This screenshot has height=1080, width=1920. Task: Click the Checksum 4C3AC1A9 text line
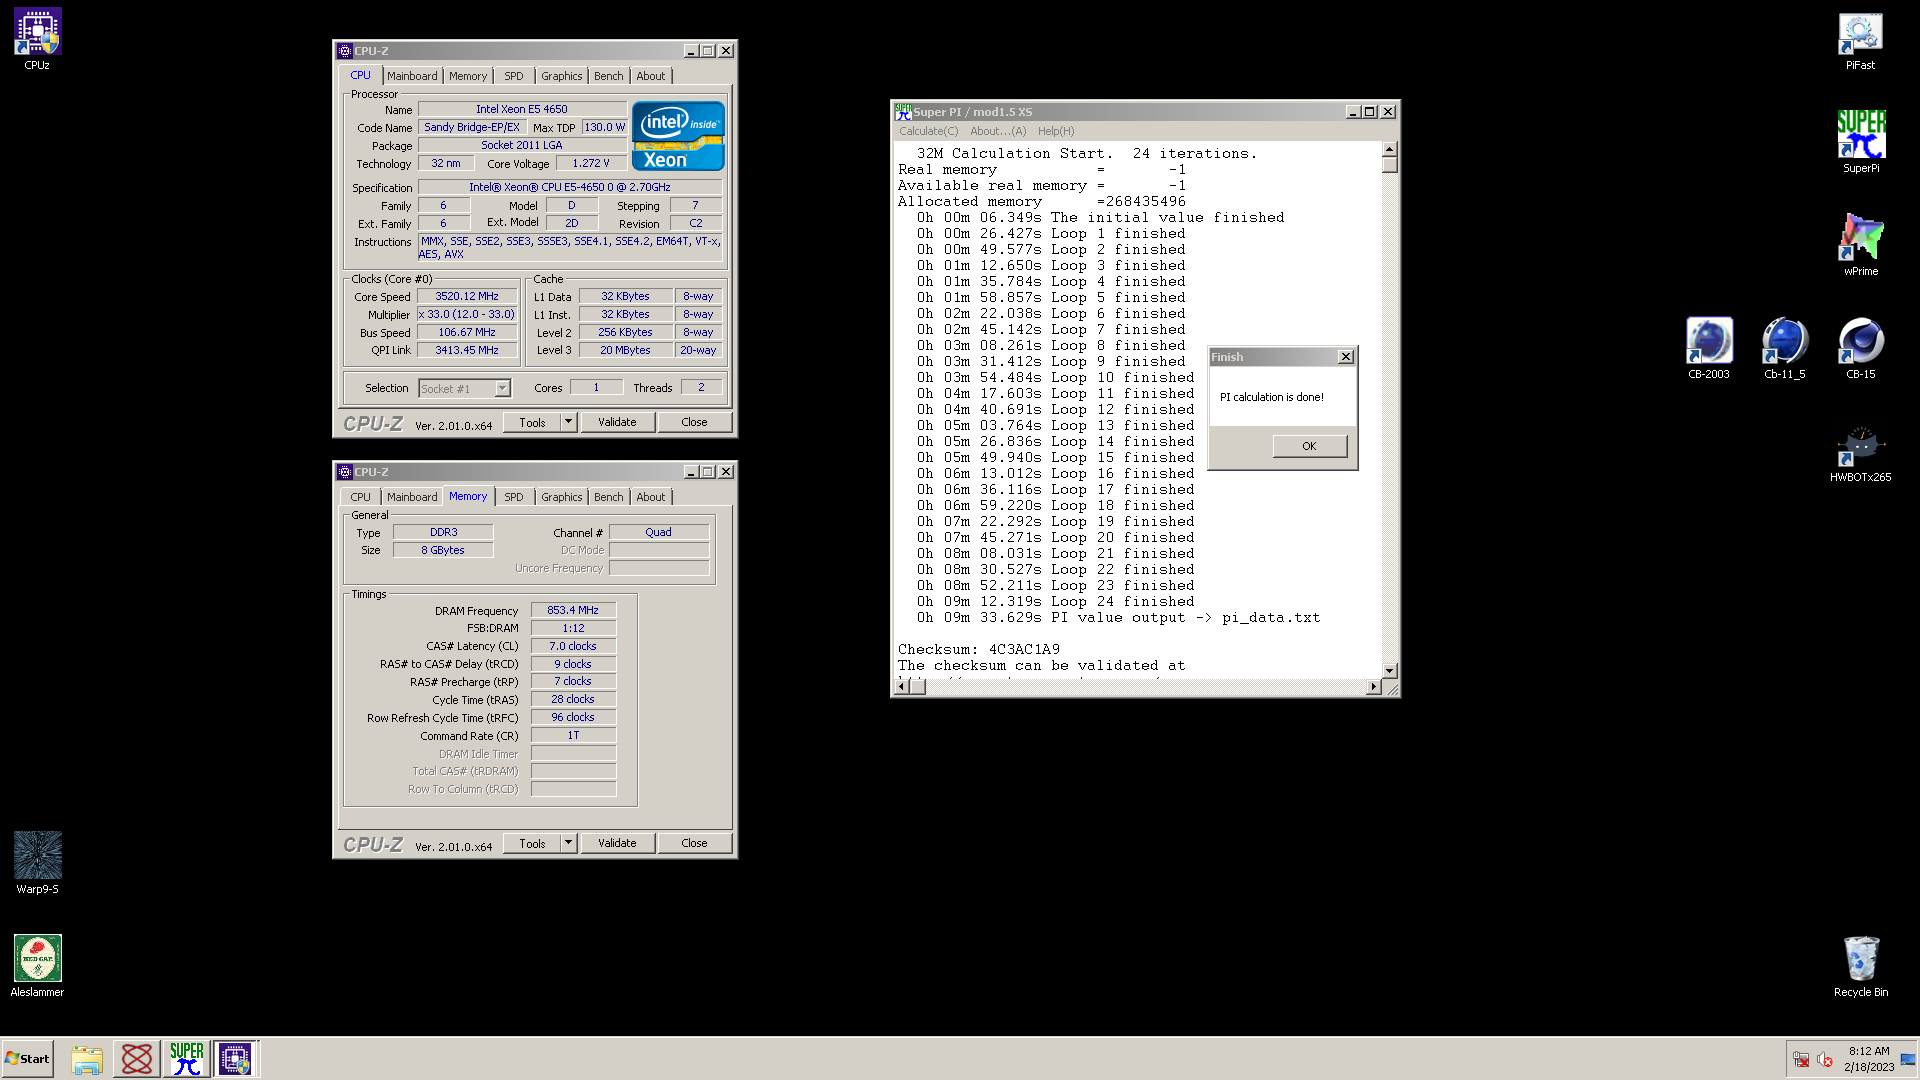pyautogui.click(x=979, y=649)
